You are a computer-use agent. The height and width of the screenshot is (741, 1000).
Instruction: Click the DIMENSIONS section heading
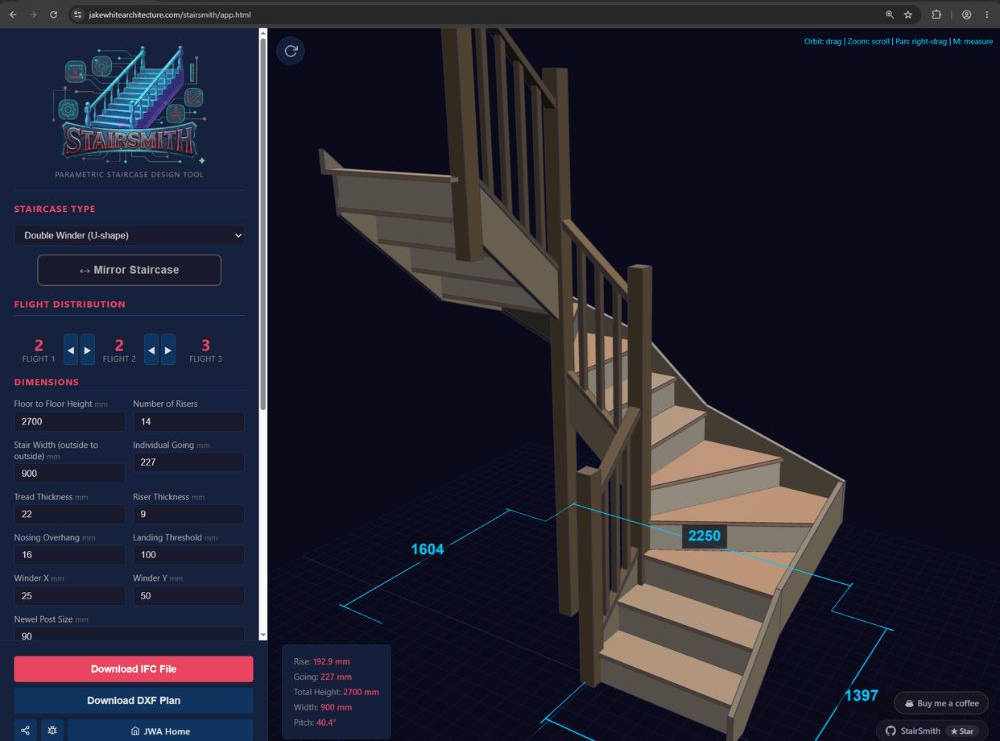47,382
